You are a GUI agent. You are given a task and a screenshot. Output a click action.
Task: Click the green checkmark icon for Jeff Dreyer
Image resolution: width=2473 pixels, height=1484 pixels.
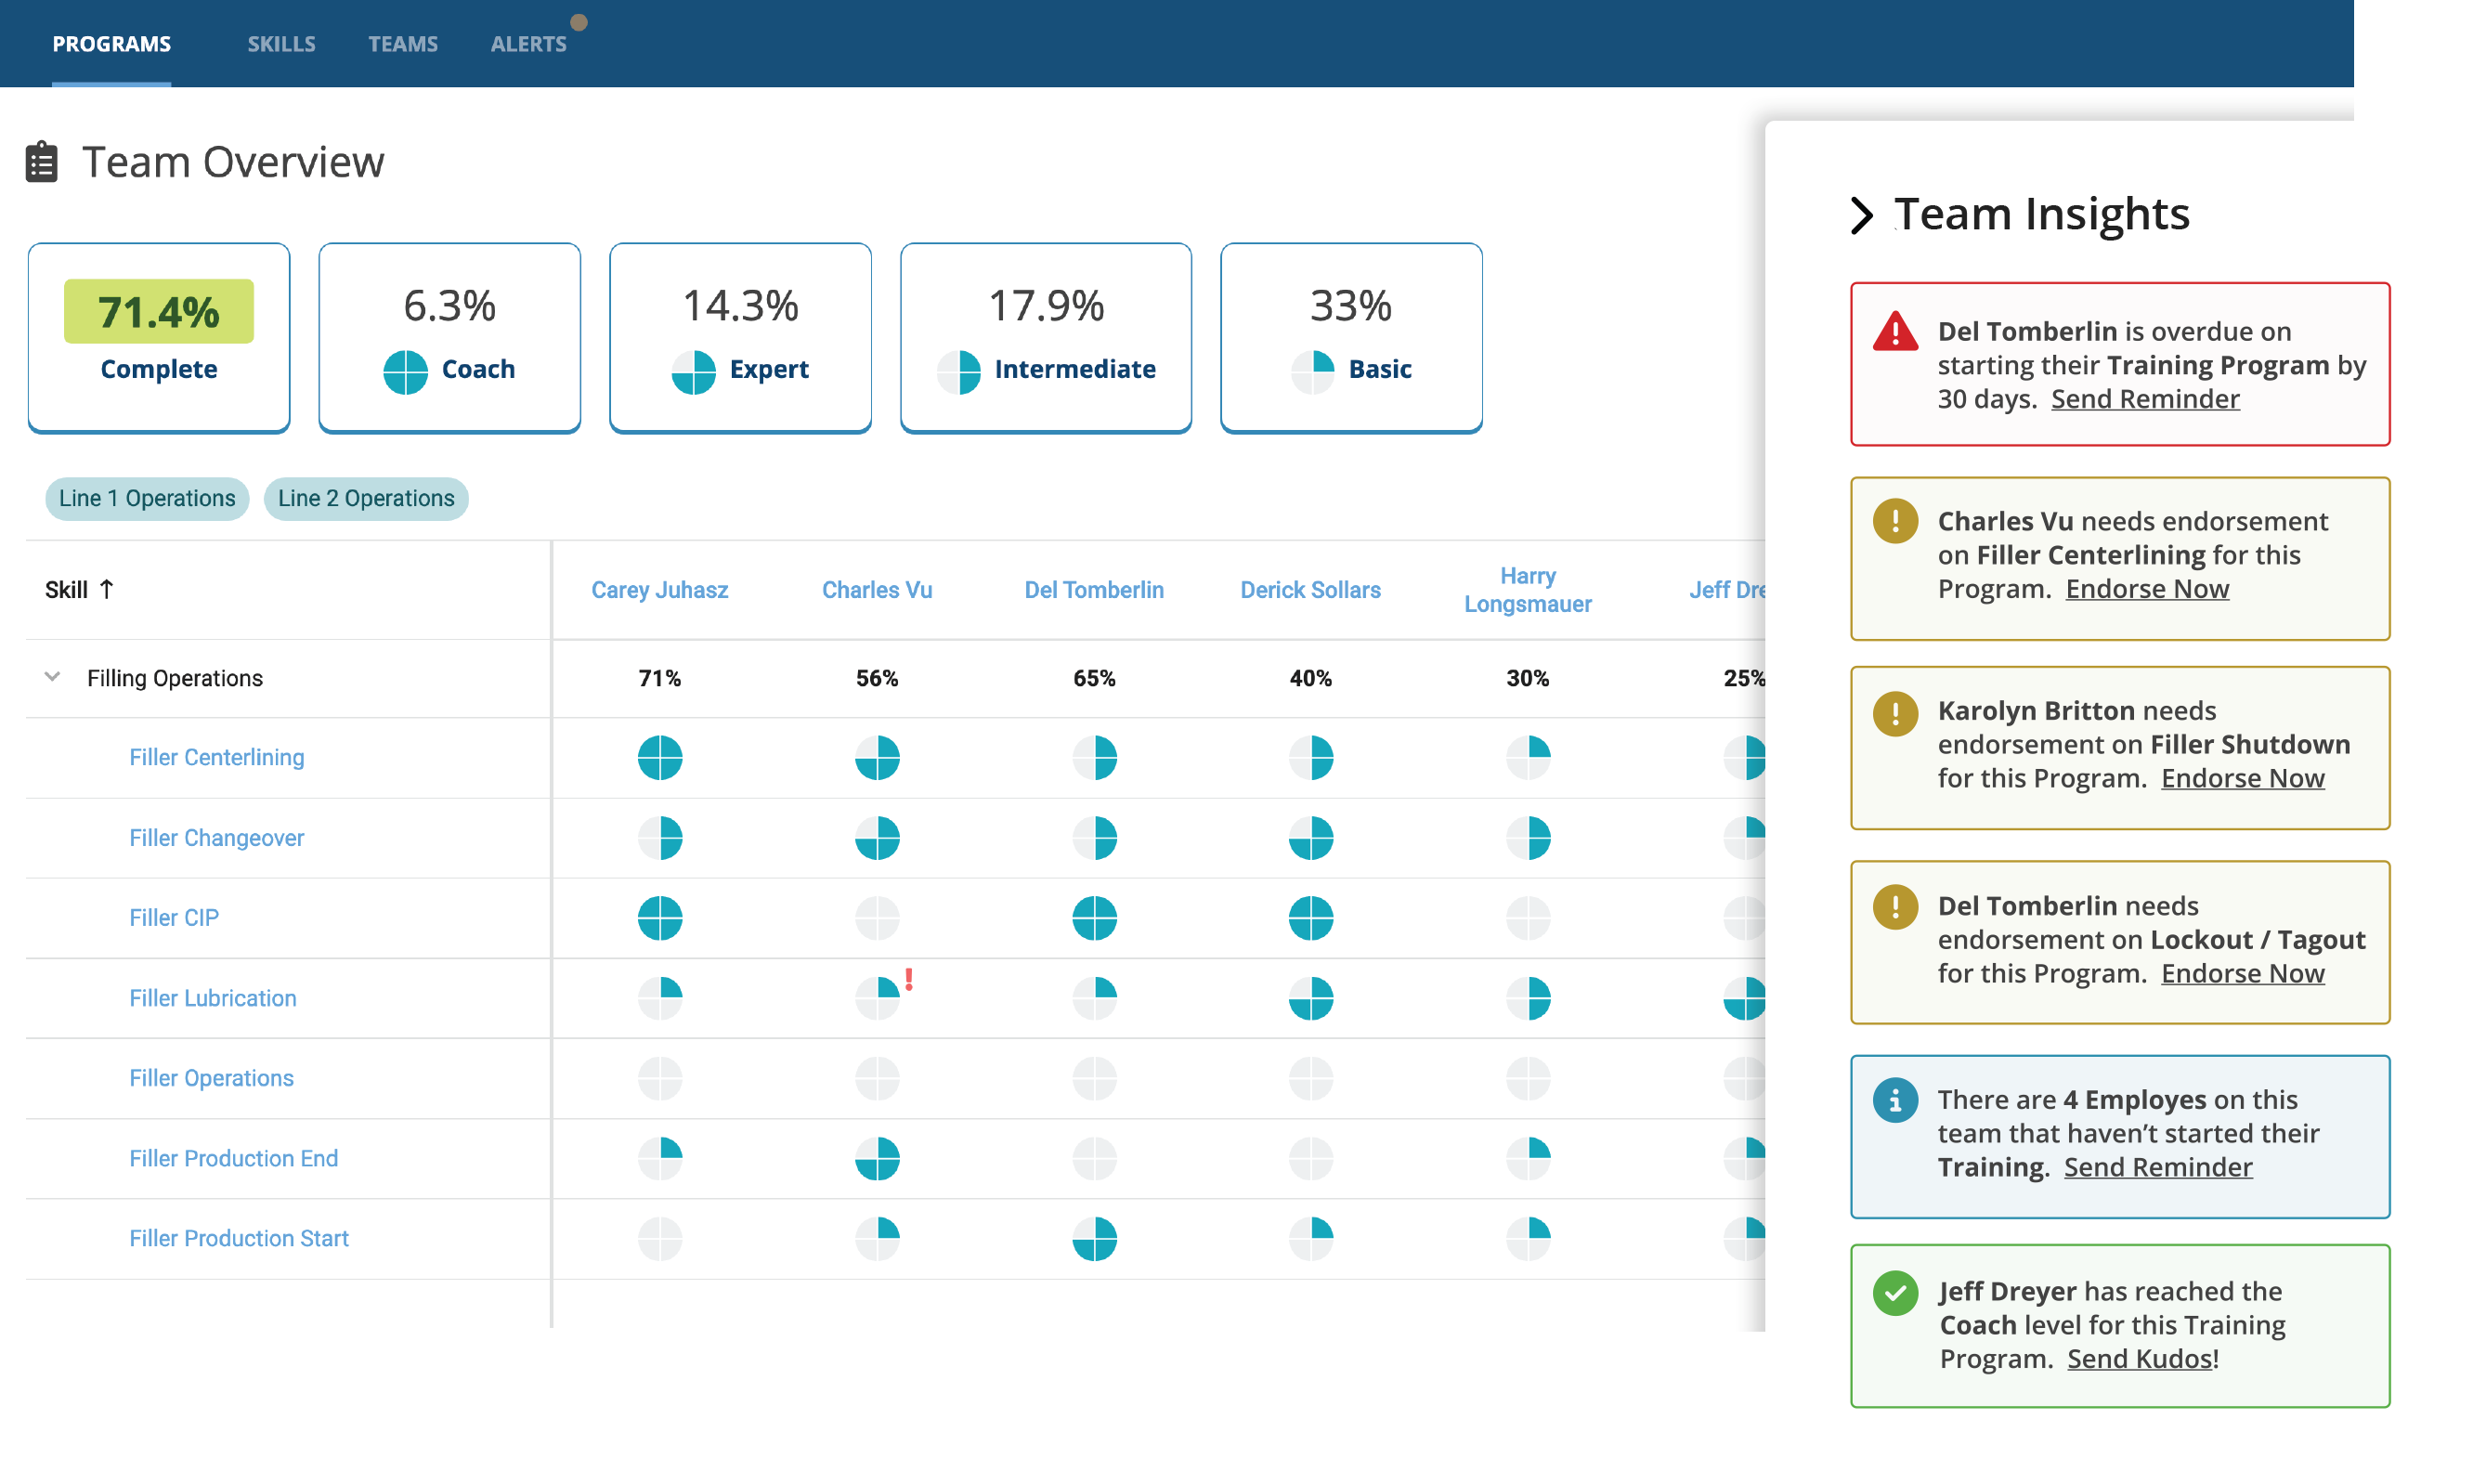(x=1894, y=1292)
